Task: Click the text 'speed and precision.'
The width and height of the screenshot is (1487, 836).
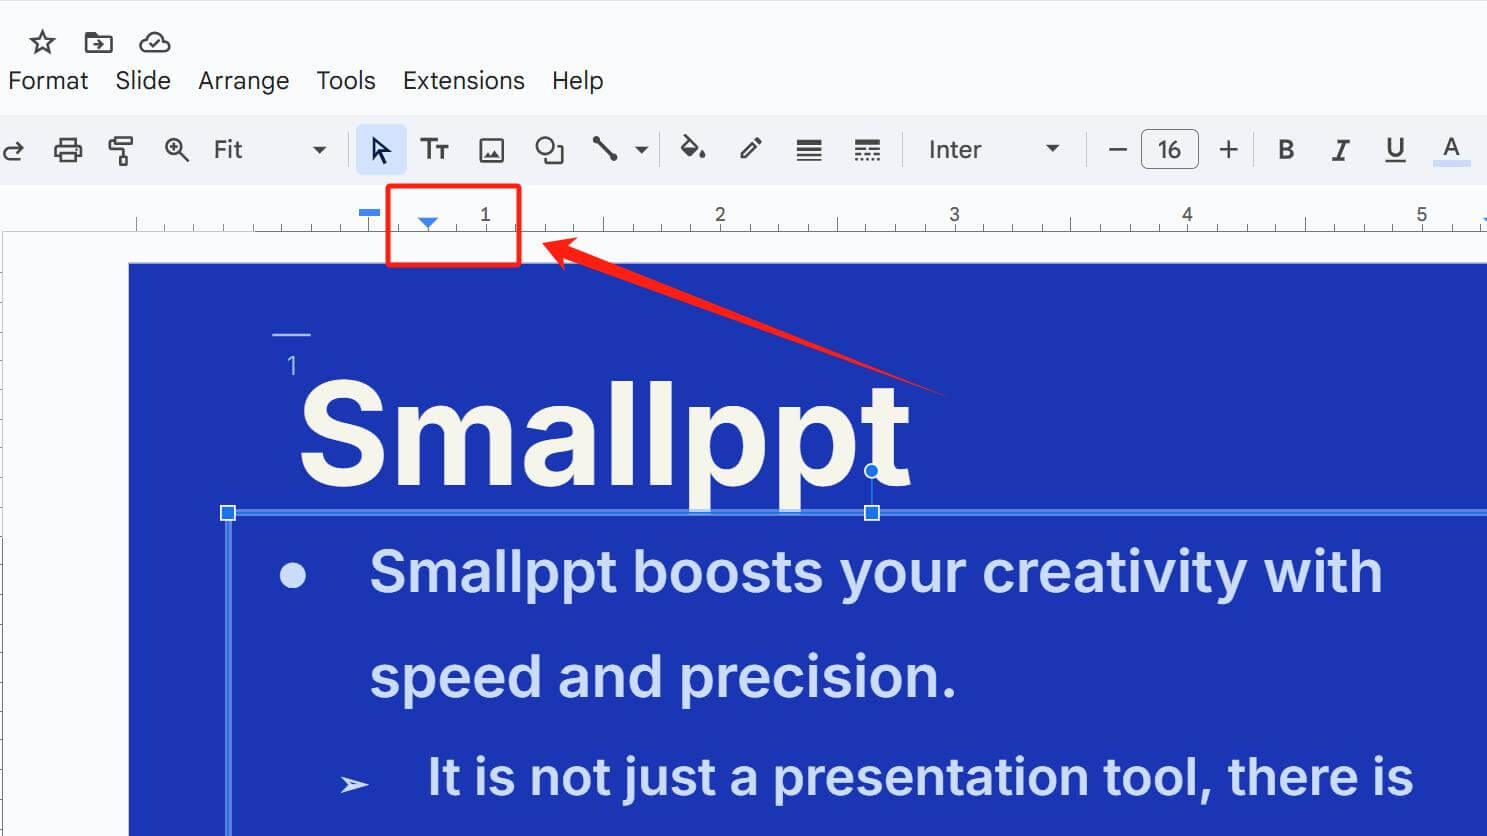Action: [x=663, y=678]
